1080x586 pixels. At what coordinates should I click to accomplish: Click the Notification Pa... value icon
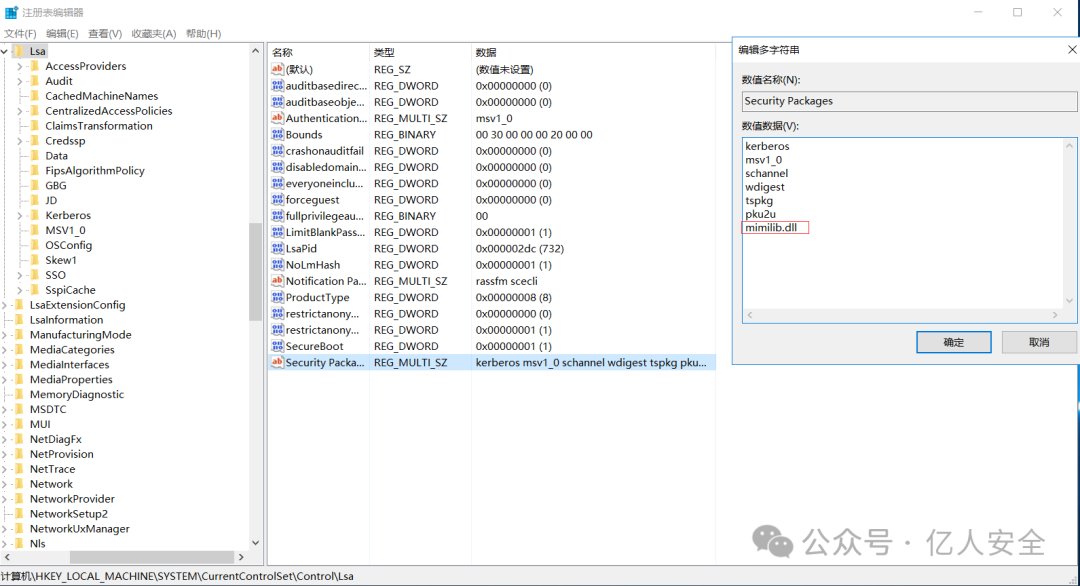277,280
